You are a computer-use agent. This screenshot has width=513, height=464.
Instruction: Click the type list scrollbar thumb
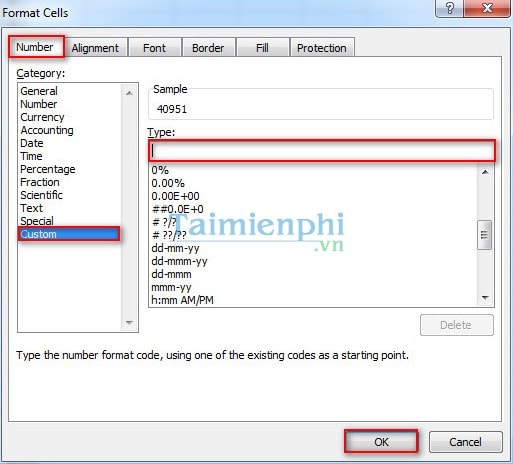click(485, 235)
